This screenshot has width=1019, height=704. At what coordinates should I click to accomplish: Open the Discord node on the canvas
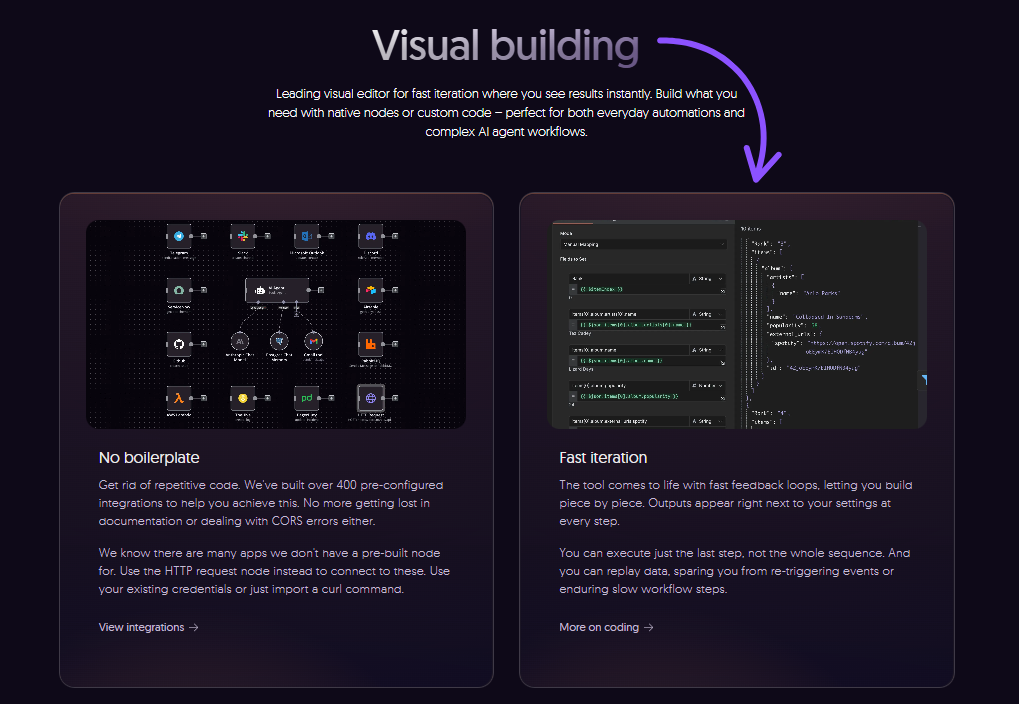(372, 236)
